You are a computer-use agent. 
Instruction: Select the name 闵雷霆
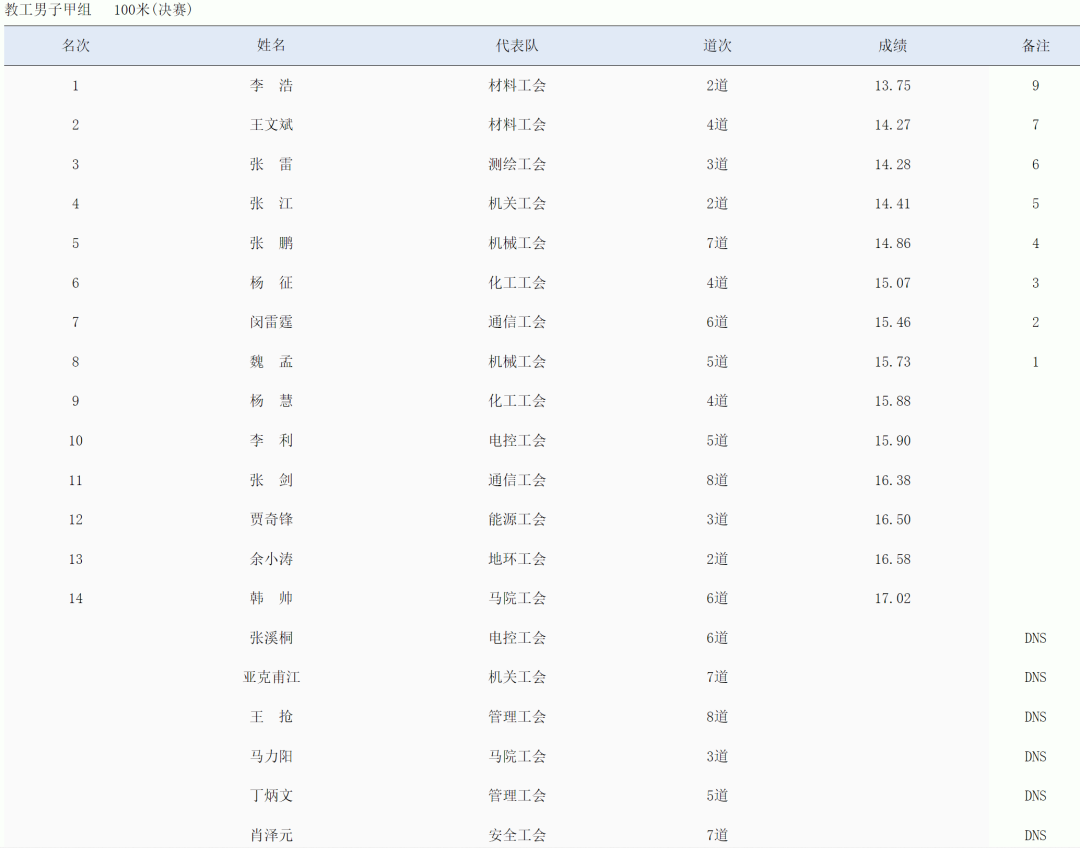271,322
